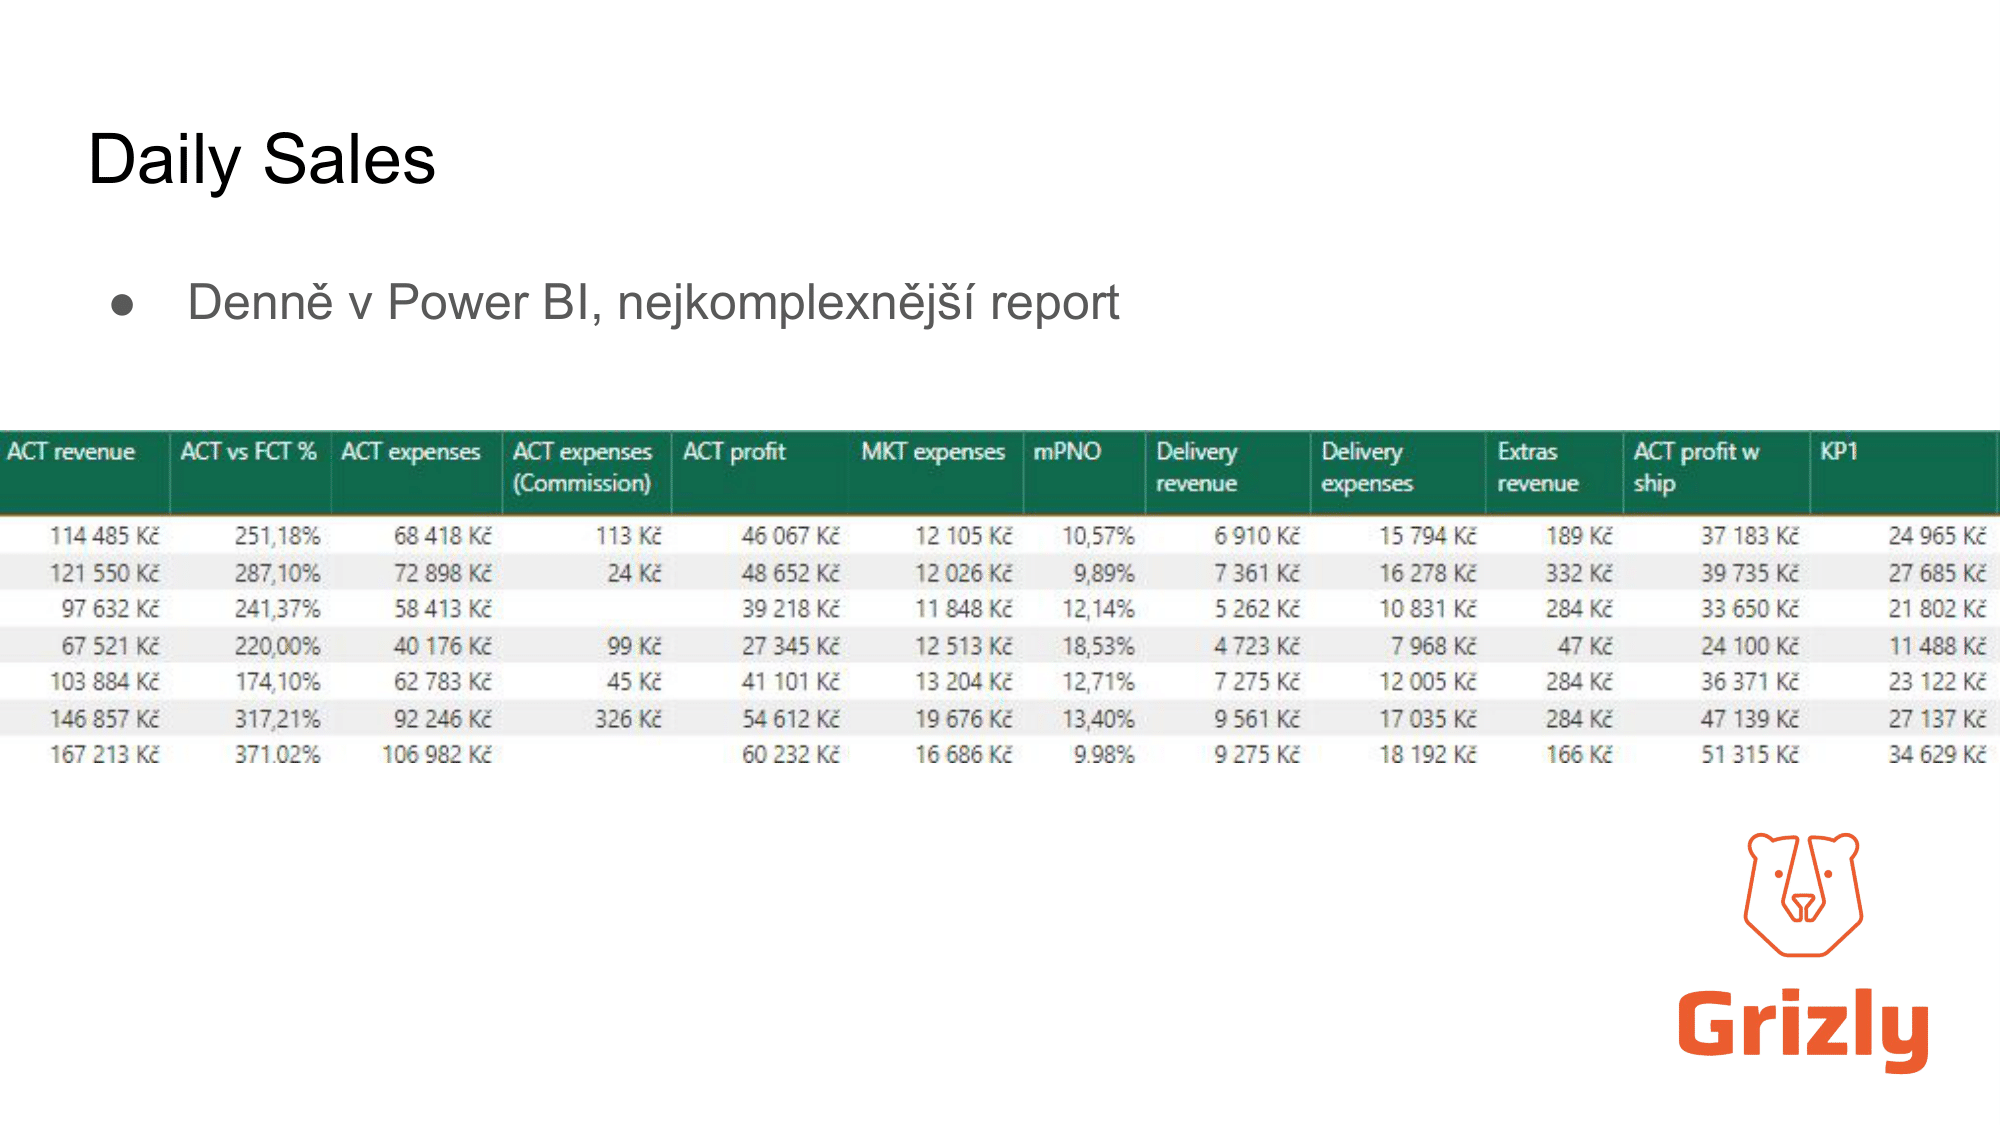Select the 34 629 Kč KP1 cell
2000x1125 pixels.
pyautogui.click(x=1937, y=755)
